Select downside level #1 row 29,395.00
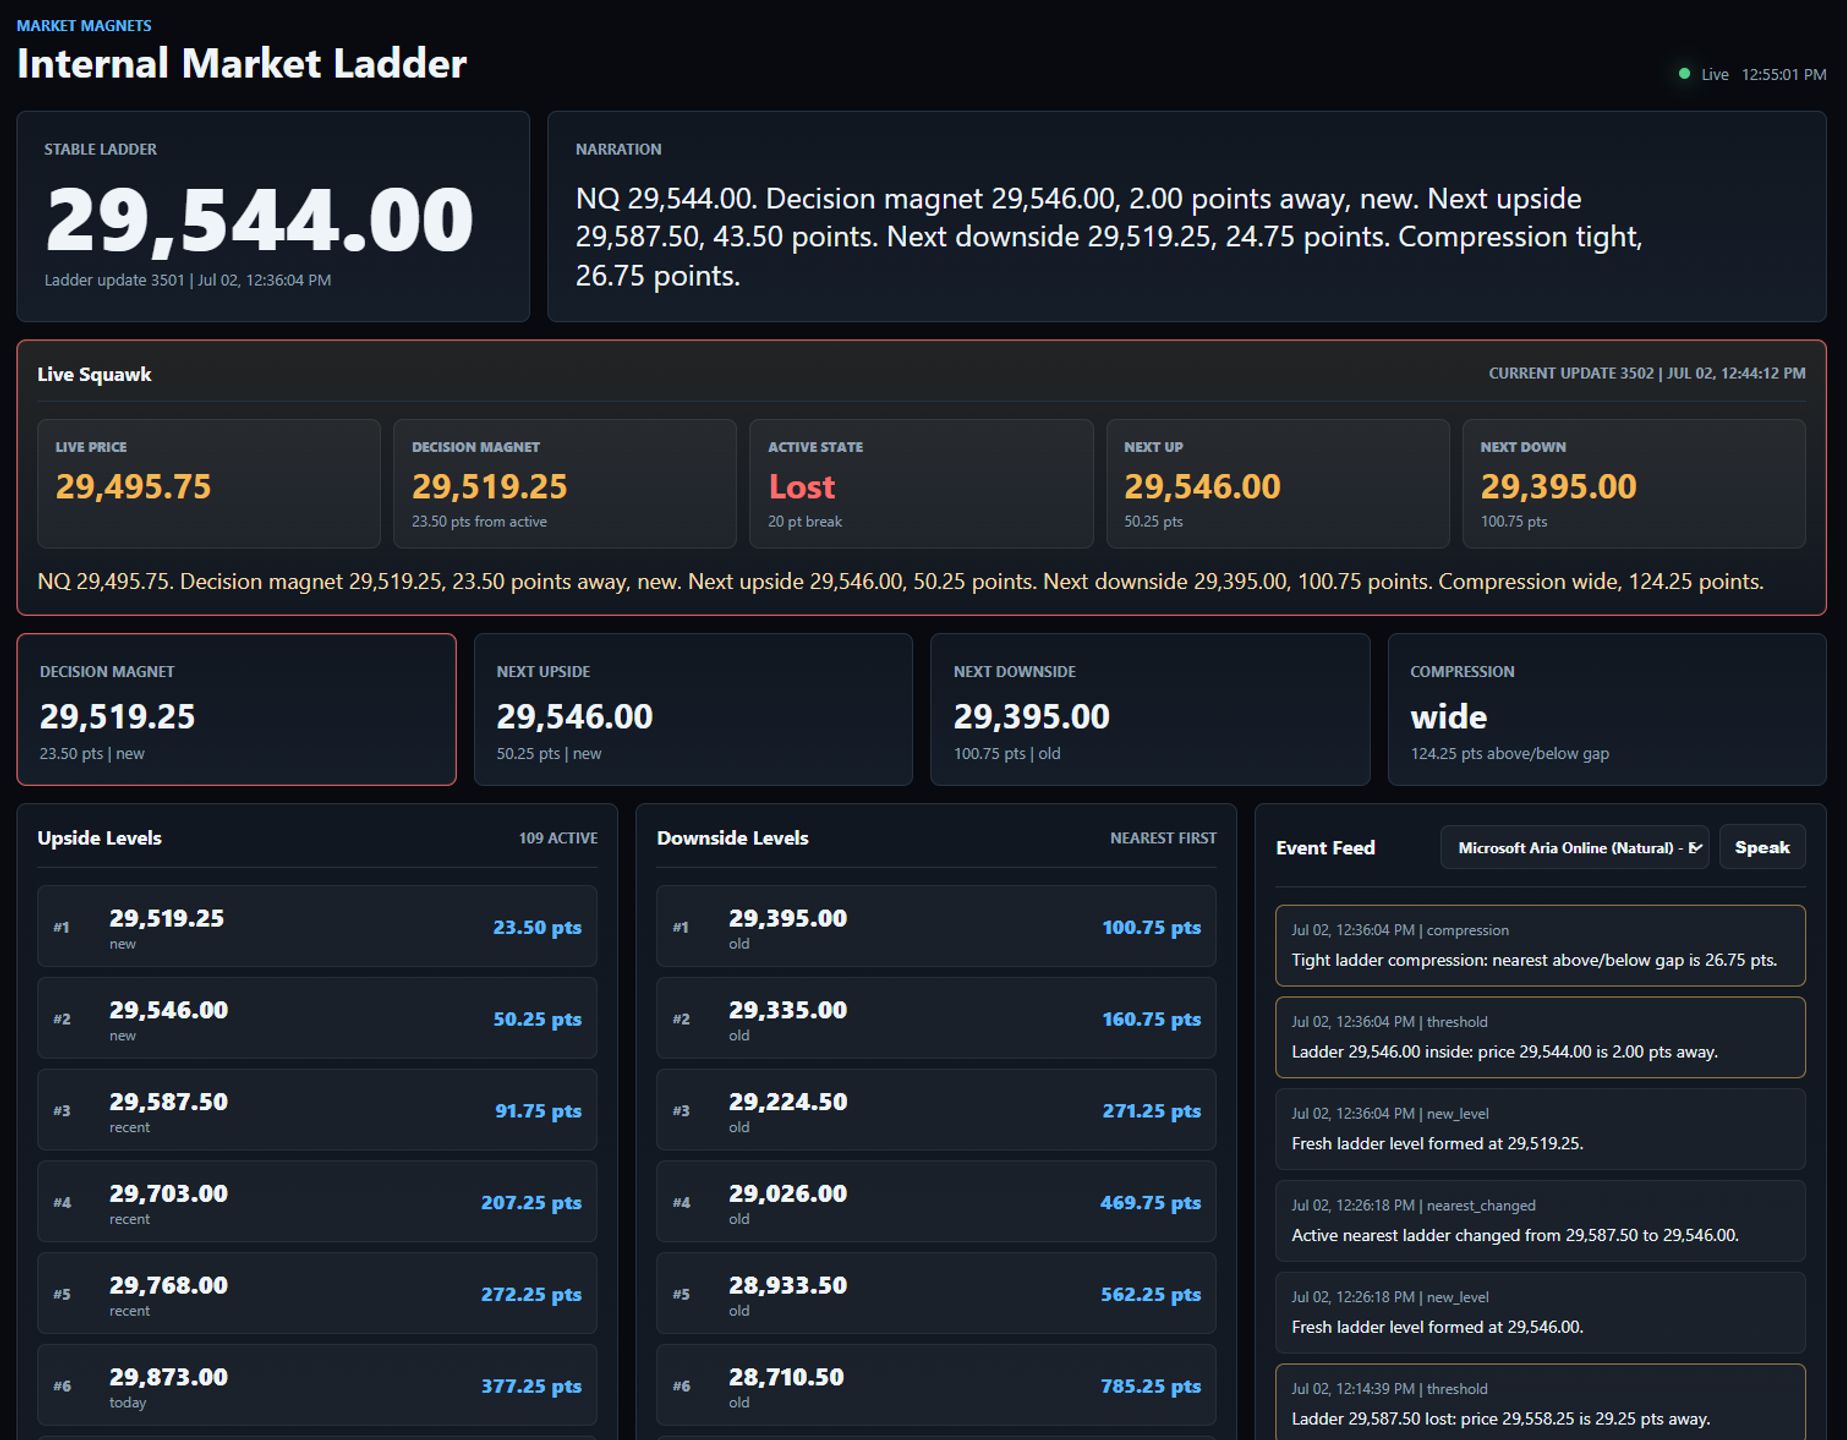 936,926
